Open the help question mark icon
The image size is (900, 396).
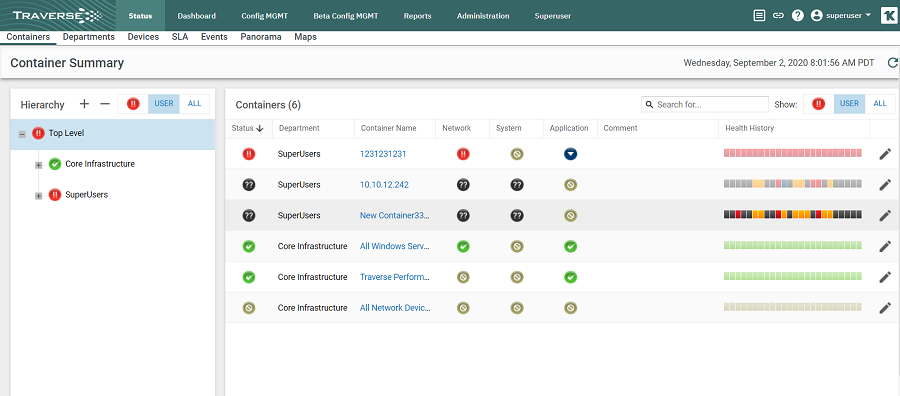(797, 15)
